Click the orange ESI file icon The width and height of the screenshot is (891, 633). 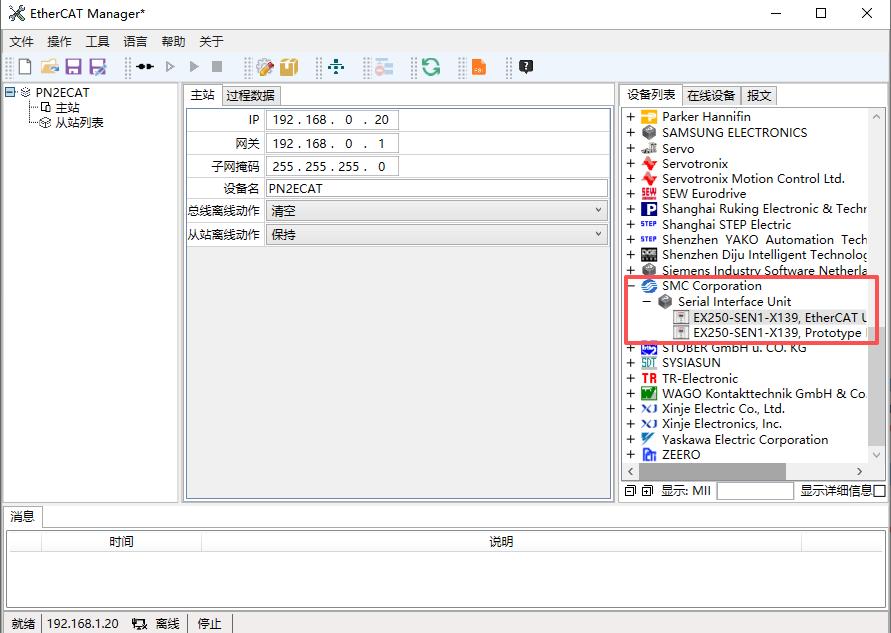[x=478, y=66]
